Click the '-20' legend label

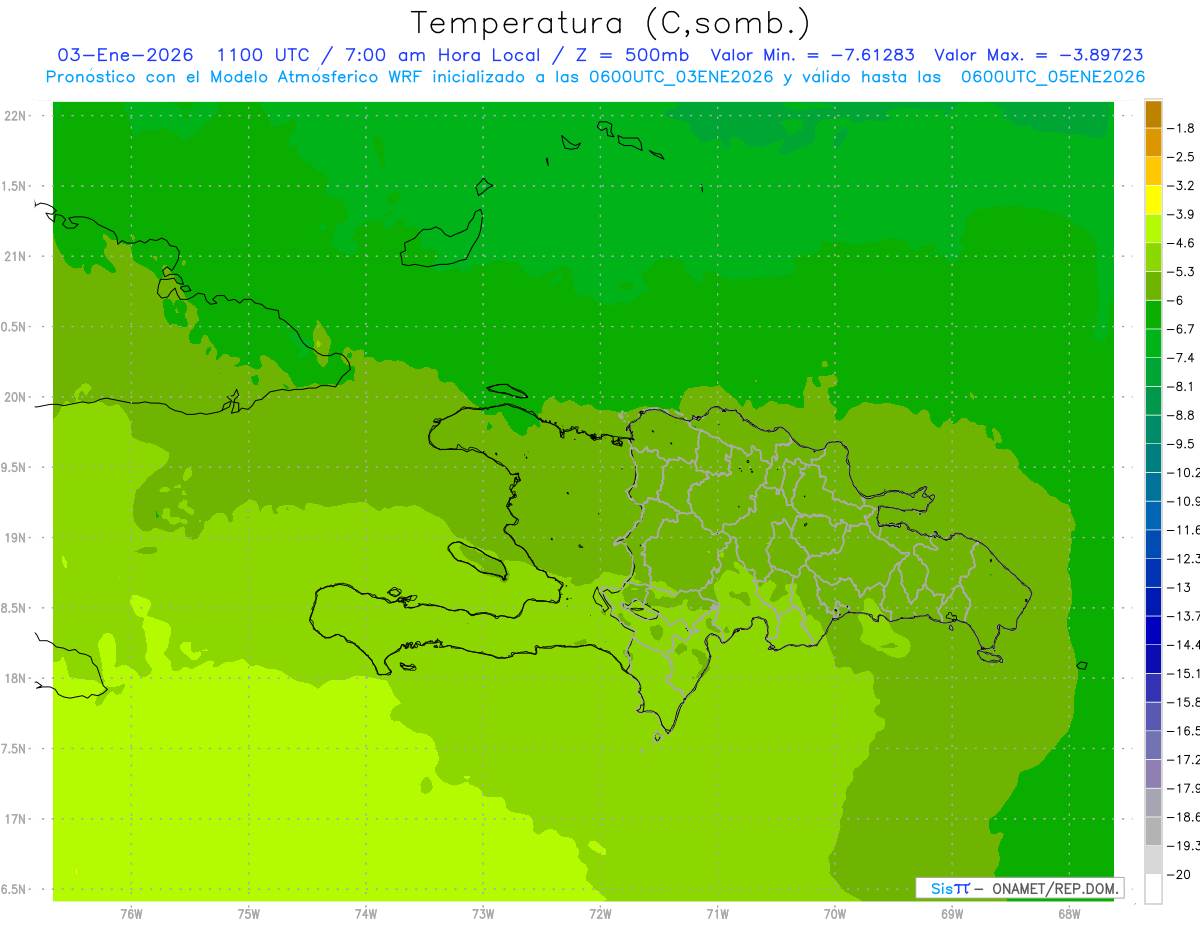click(1179, 874)
